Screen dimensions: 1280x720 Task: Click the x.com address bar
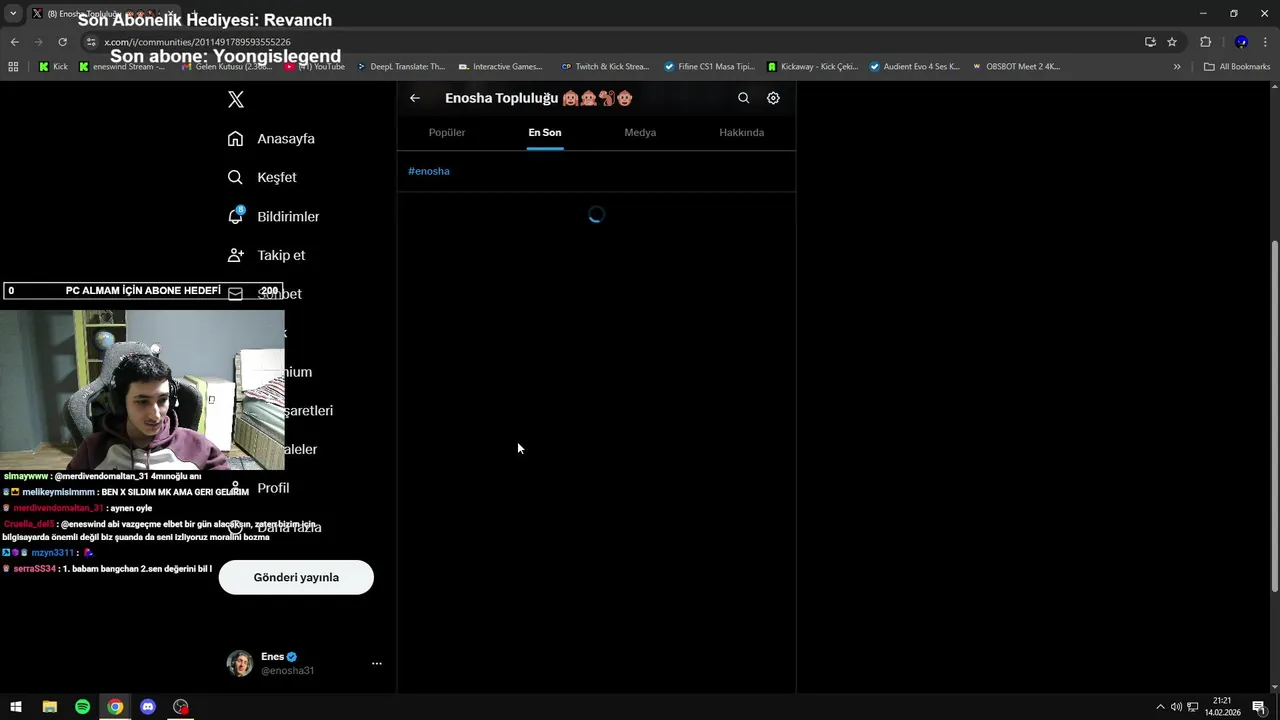pos(610,42)
